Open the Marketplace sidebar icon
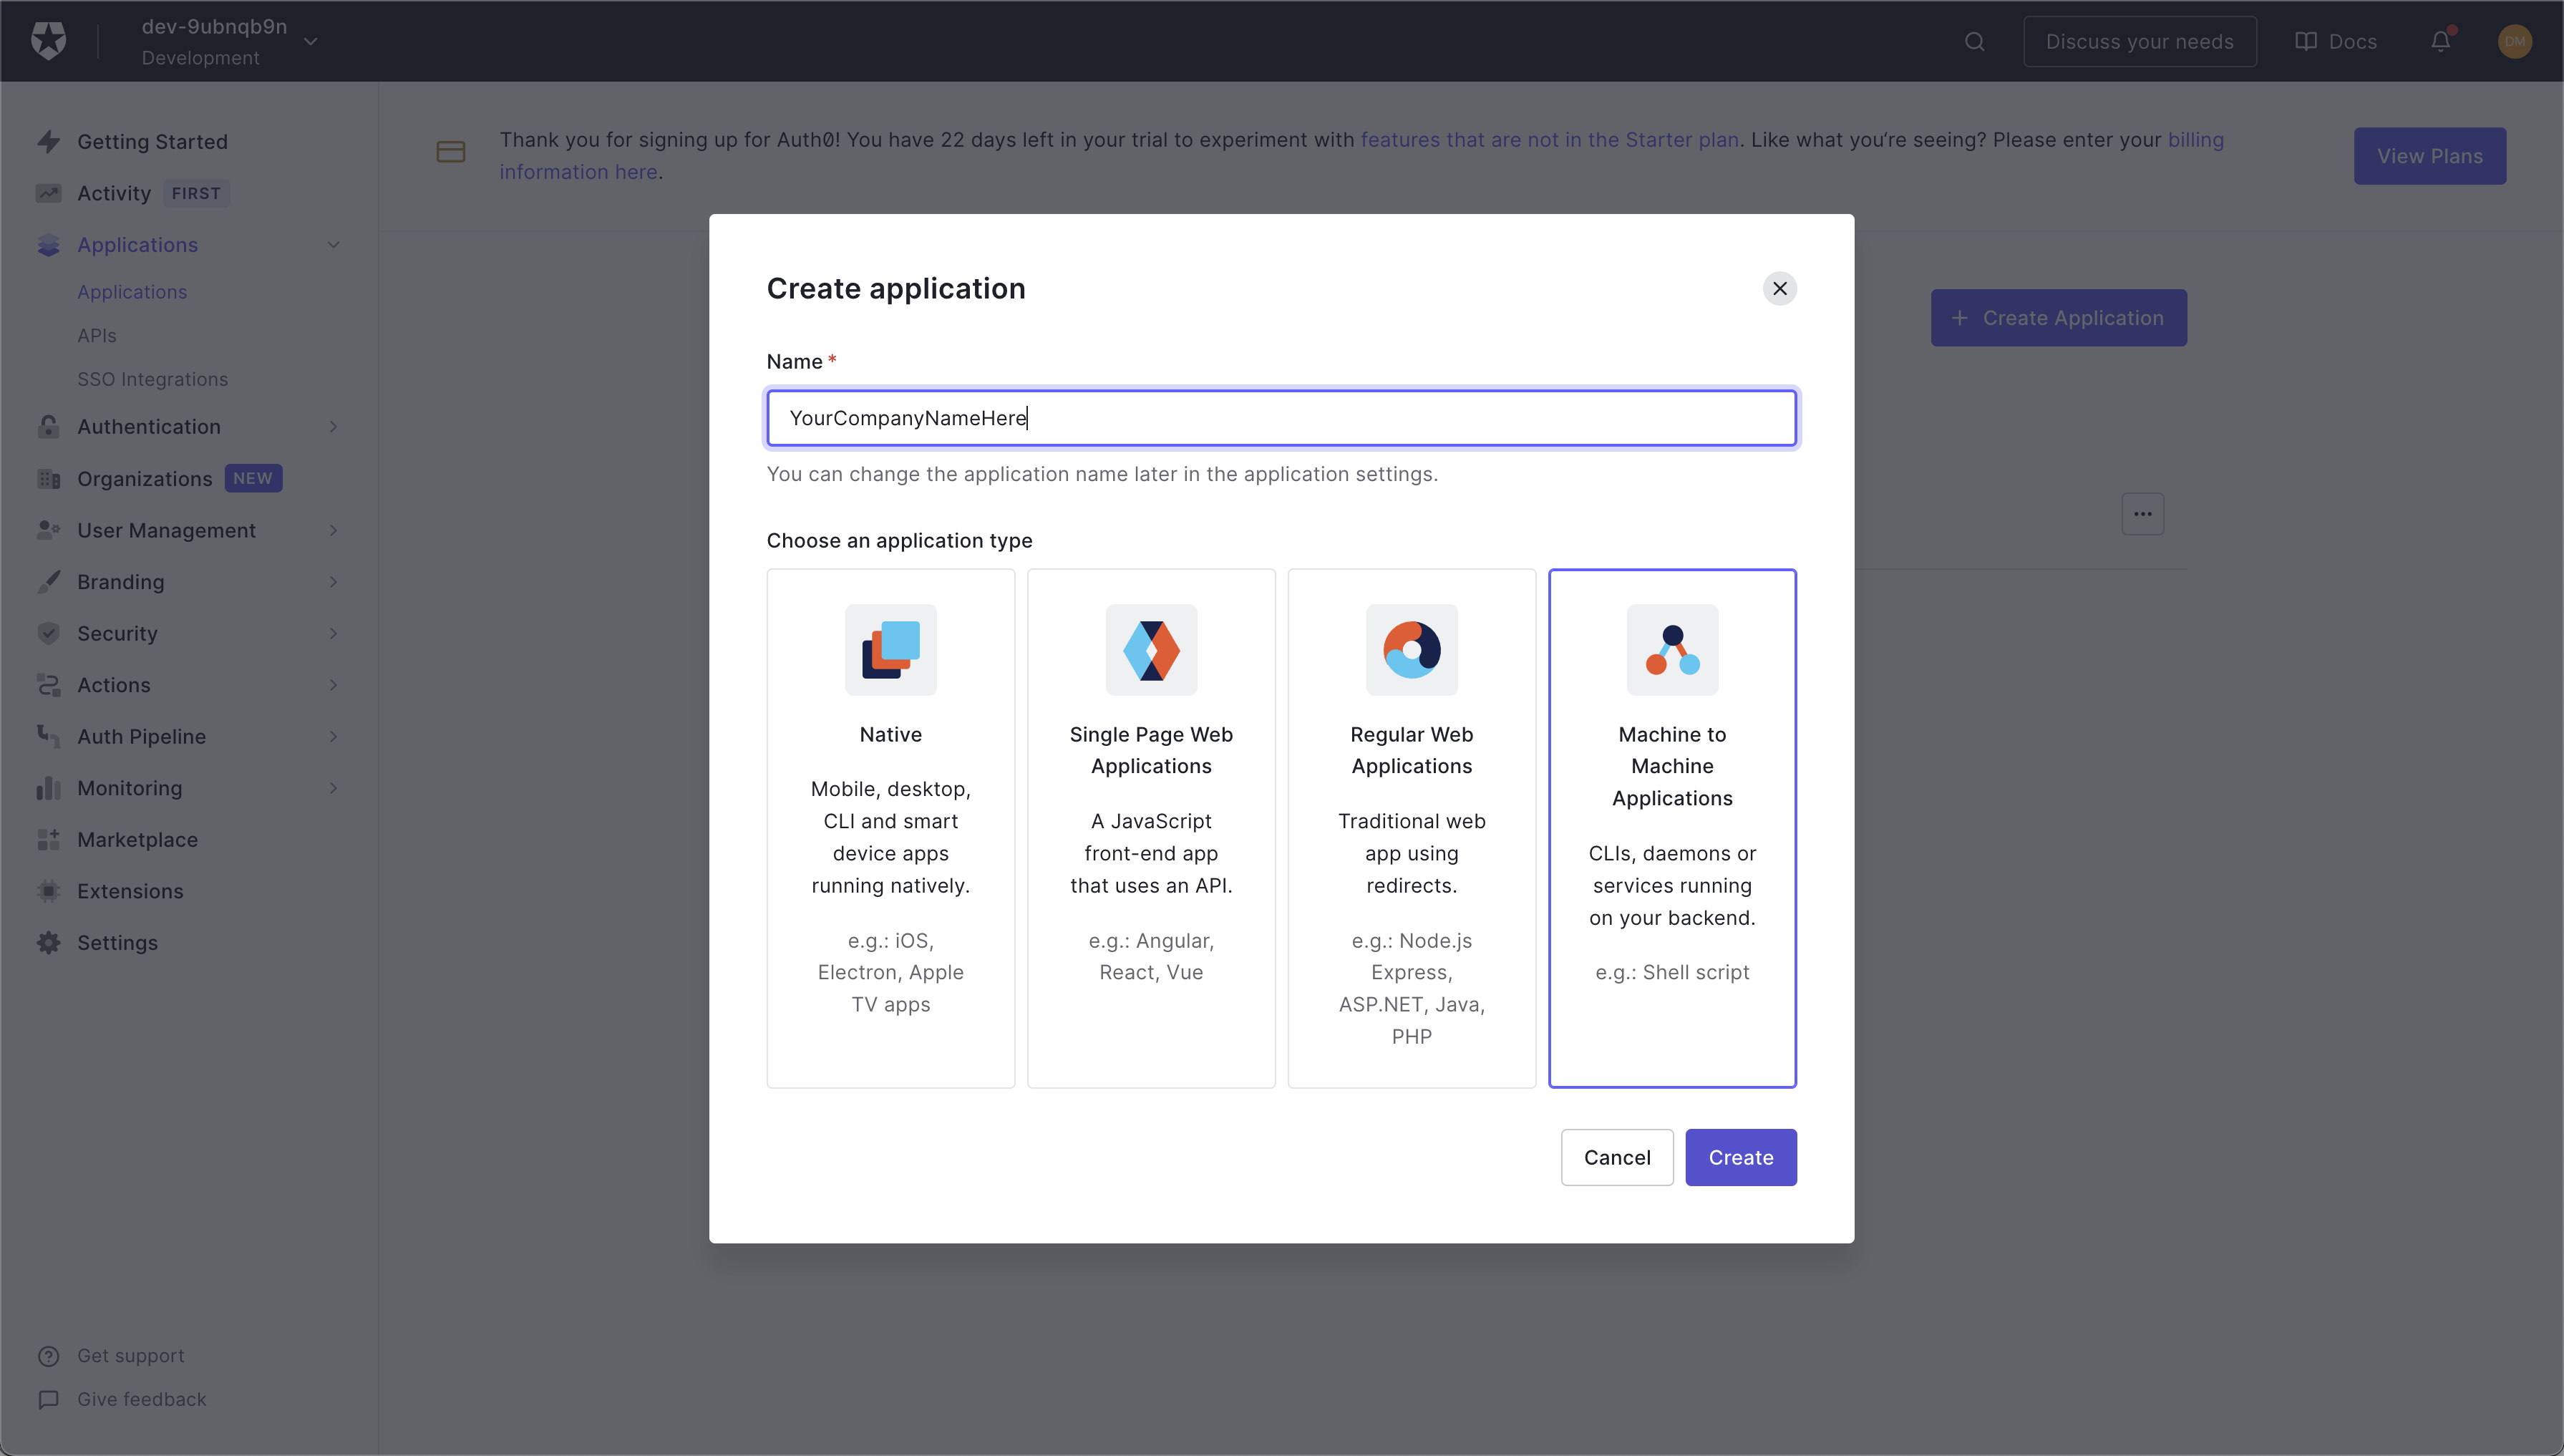 (x=48, y=840)
